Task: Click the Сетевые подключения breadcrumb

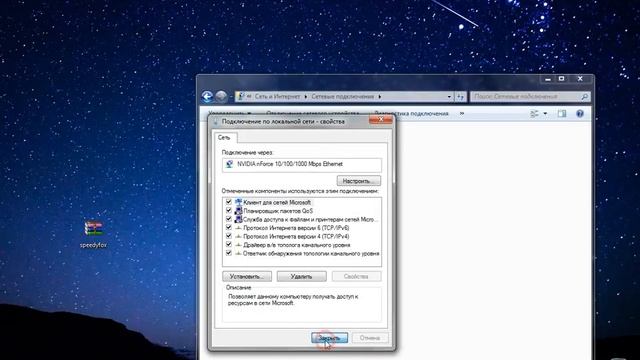Action: (342, 97)
